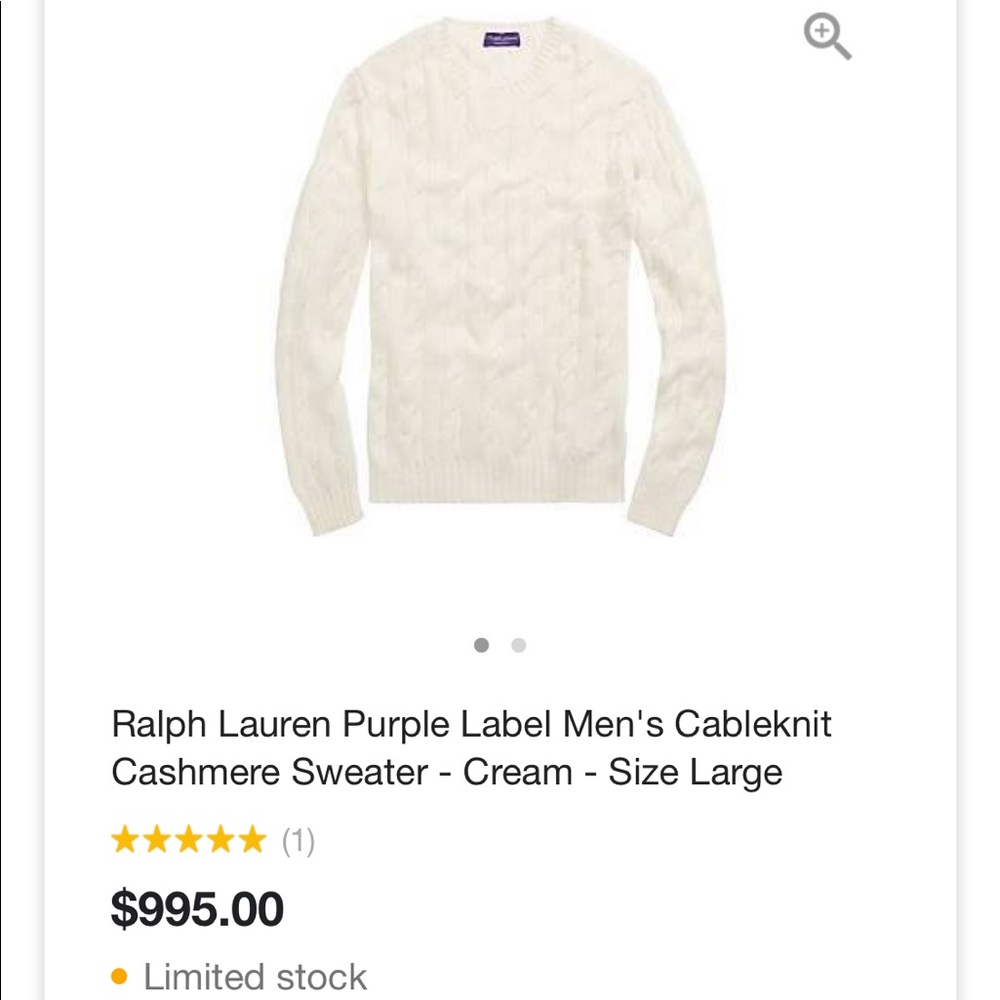1000x1000 pixels.
Task: Select the first star in the rating
Action: (125, 840)
